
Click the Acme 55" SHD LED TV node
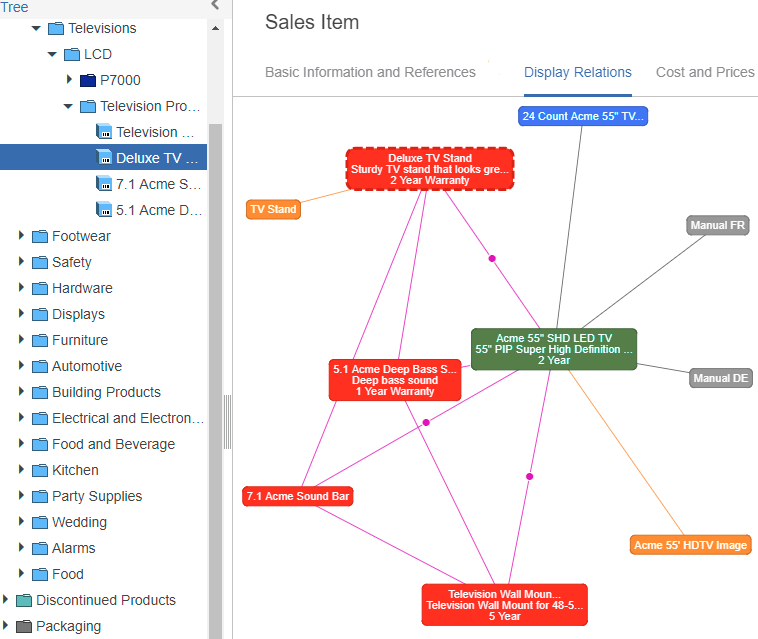pyautogui.click(x=554, y=349)
